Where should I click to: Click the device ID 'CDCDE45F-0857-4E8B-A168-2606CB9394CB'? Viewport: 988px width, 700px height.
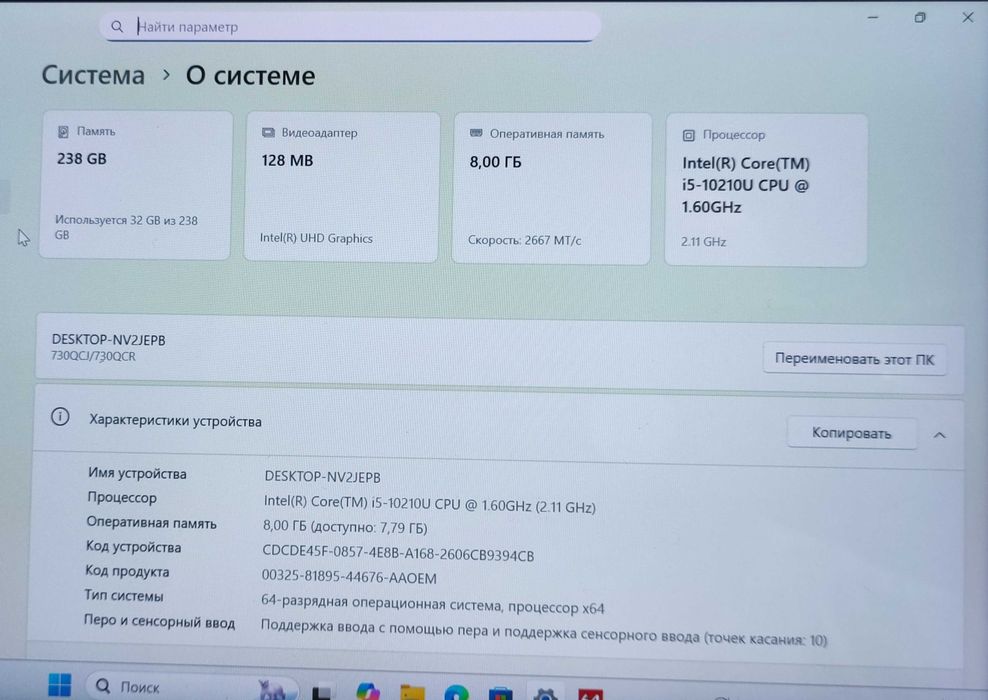[398, 553]
